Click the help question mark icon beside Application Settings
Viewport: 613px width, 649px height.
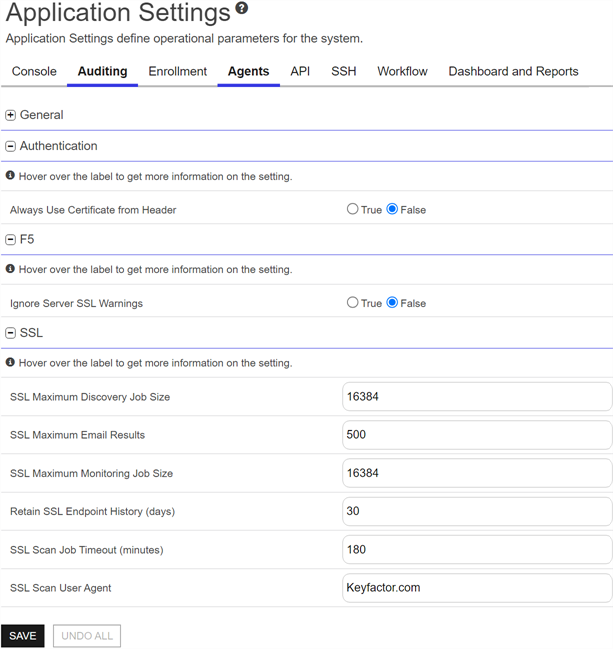pyautogui.click(x=242, y=8)
